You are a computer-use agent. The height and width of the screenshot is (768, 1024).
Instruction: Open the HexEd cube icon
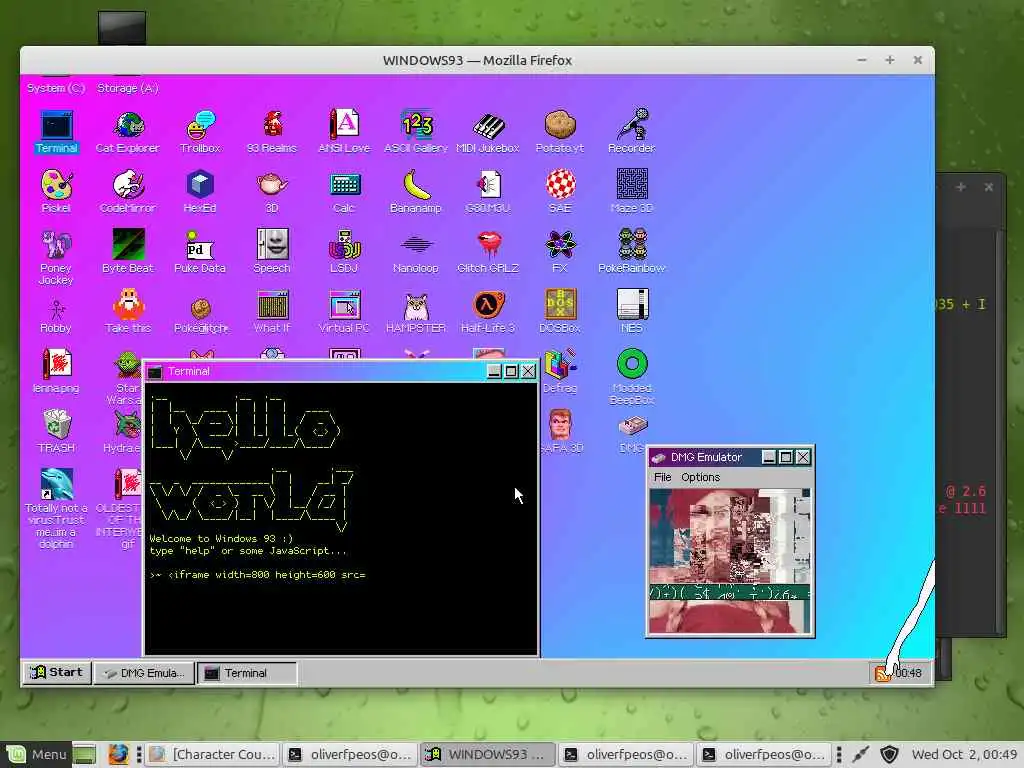200,191
